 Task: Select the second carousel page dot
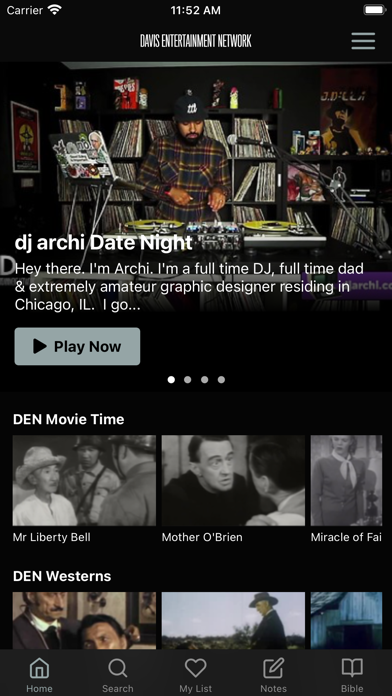[x=188, y=380]
